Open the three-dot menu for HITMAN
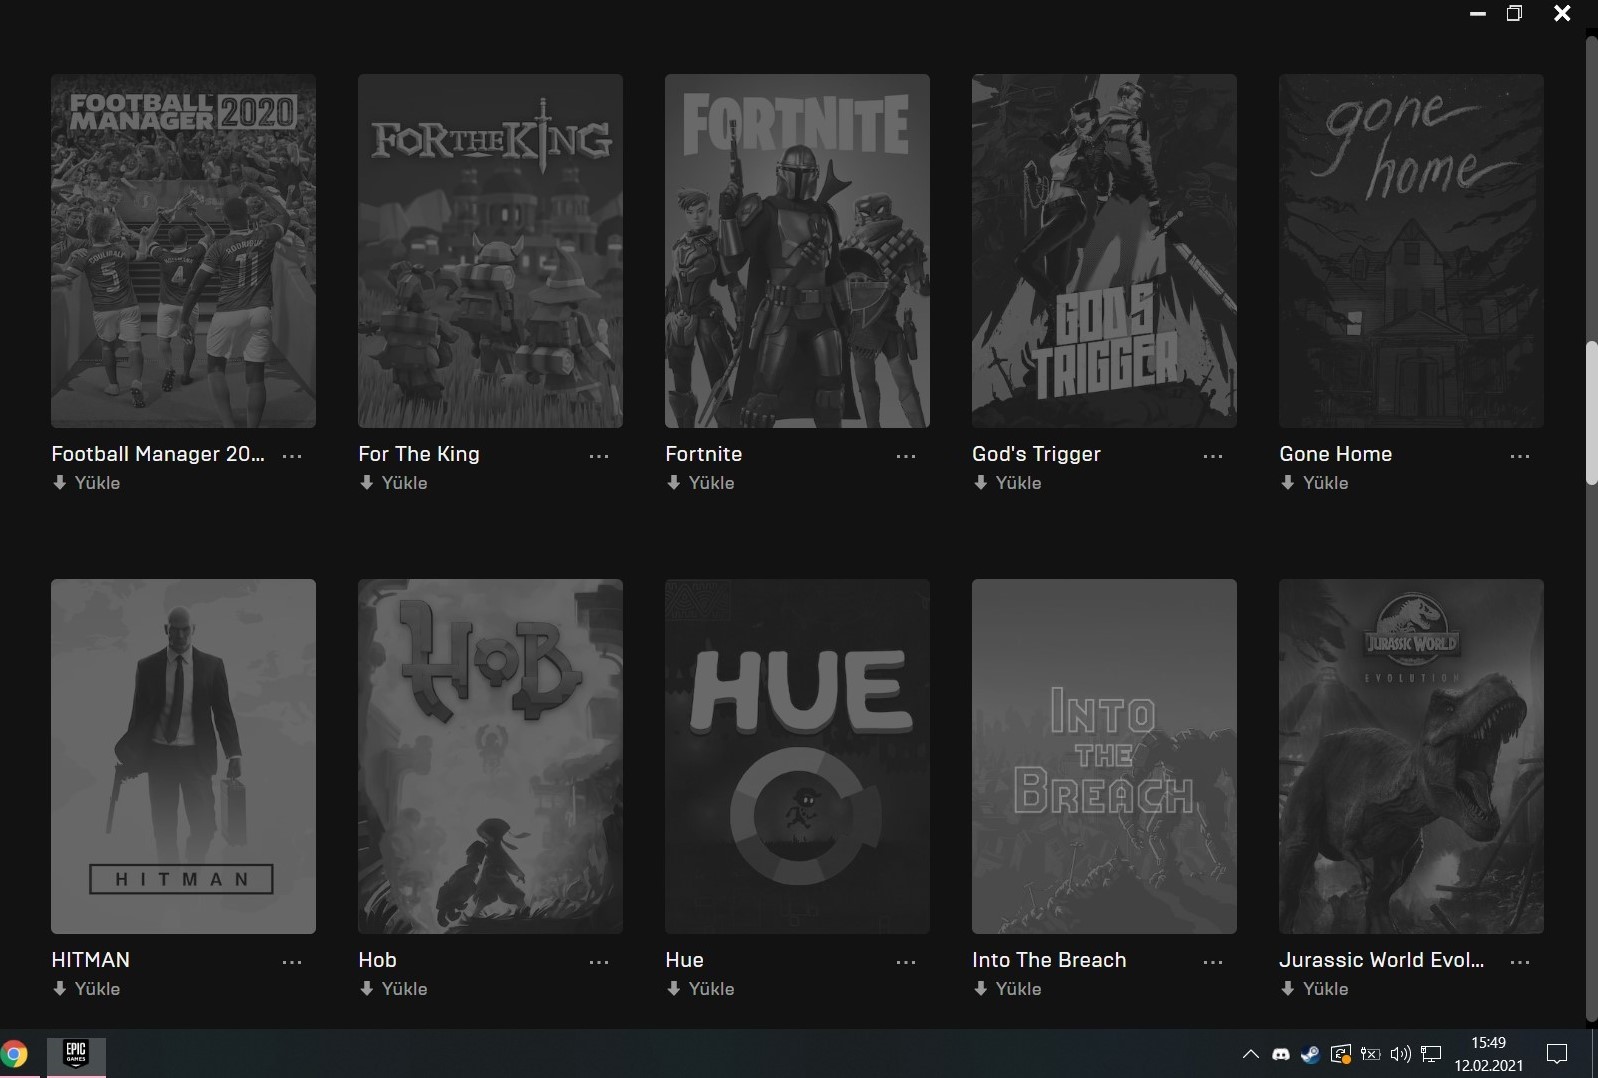The image size is (1598, 1078). point(292,962)
